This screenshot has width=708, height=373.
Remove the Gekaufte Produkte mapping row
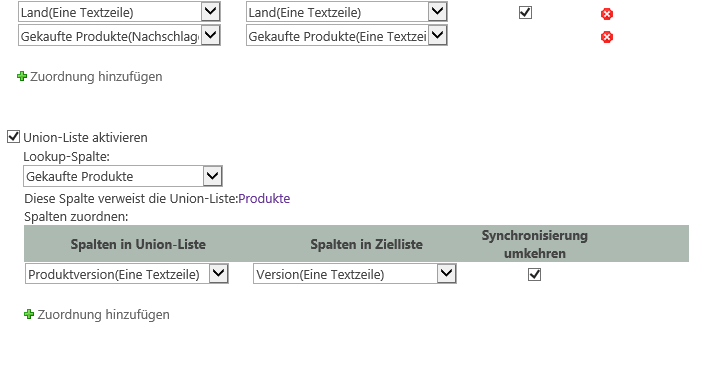(x=607, y=37)
